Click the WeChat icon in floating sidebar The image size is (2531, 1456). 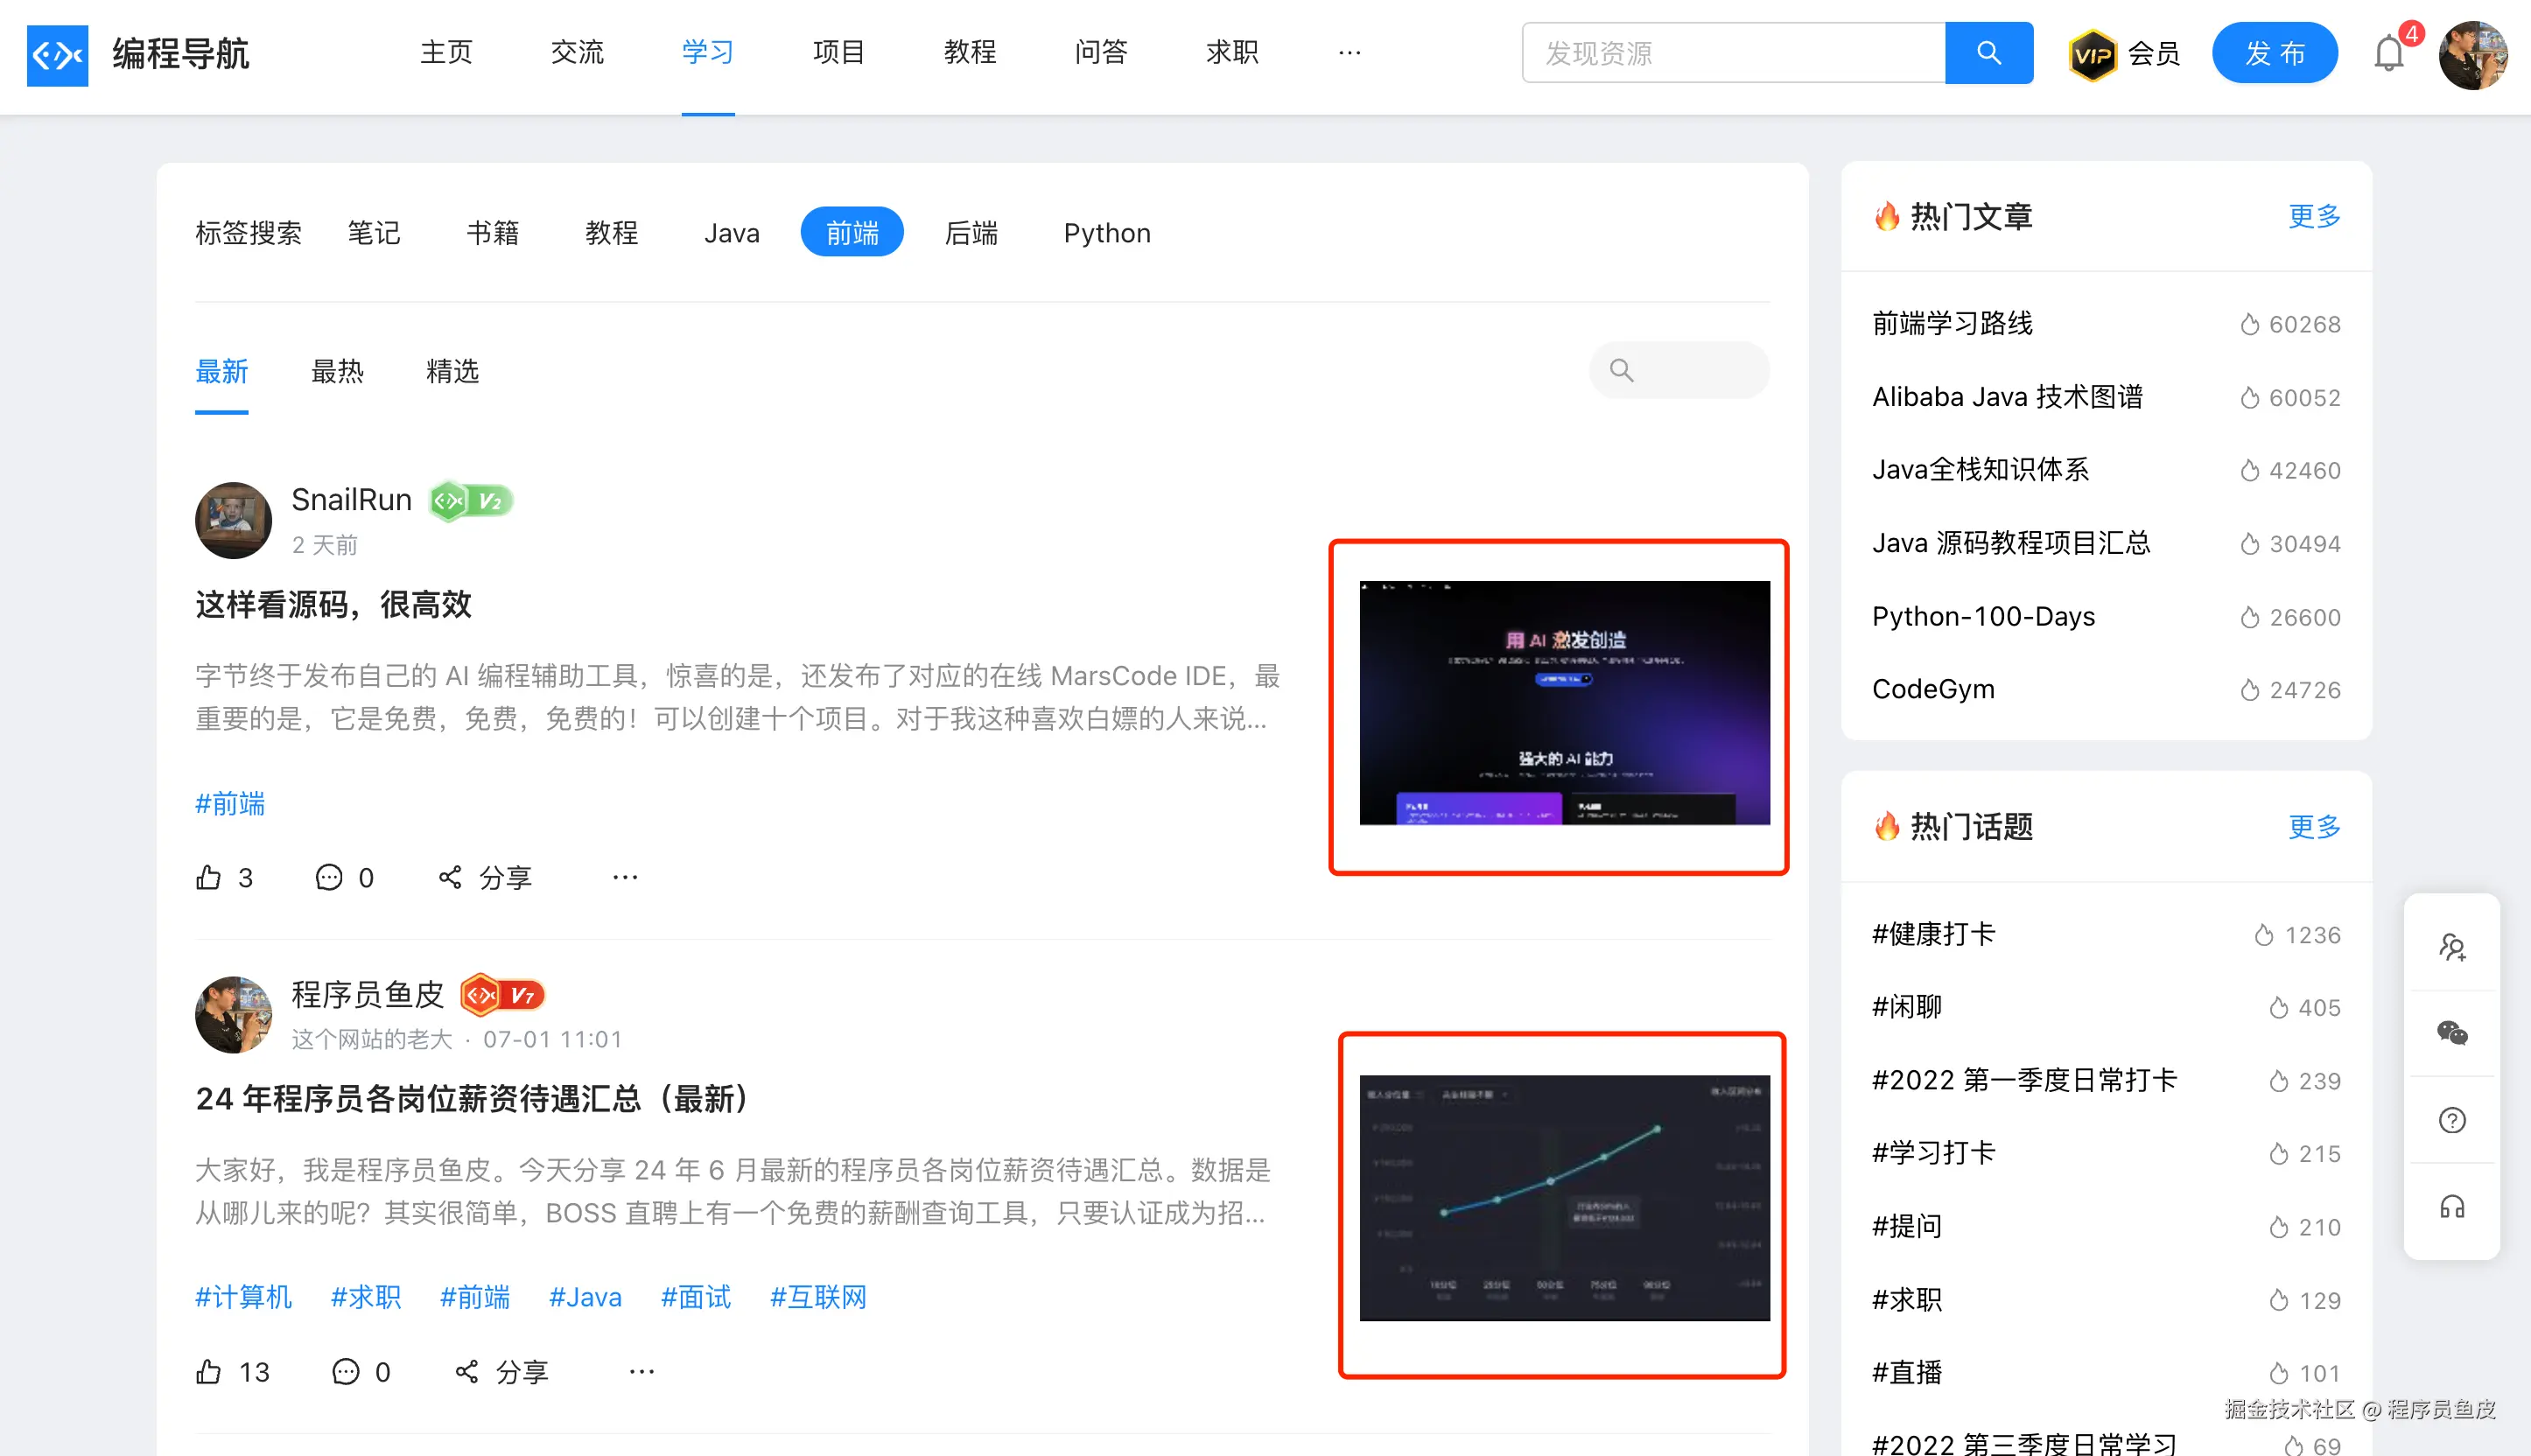(2451, 1033)
